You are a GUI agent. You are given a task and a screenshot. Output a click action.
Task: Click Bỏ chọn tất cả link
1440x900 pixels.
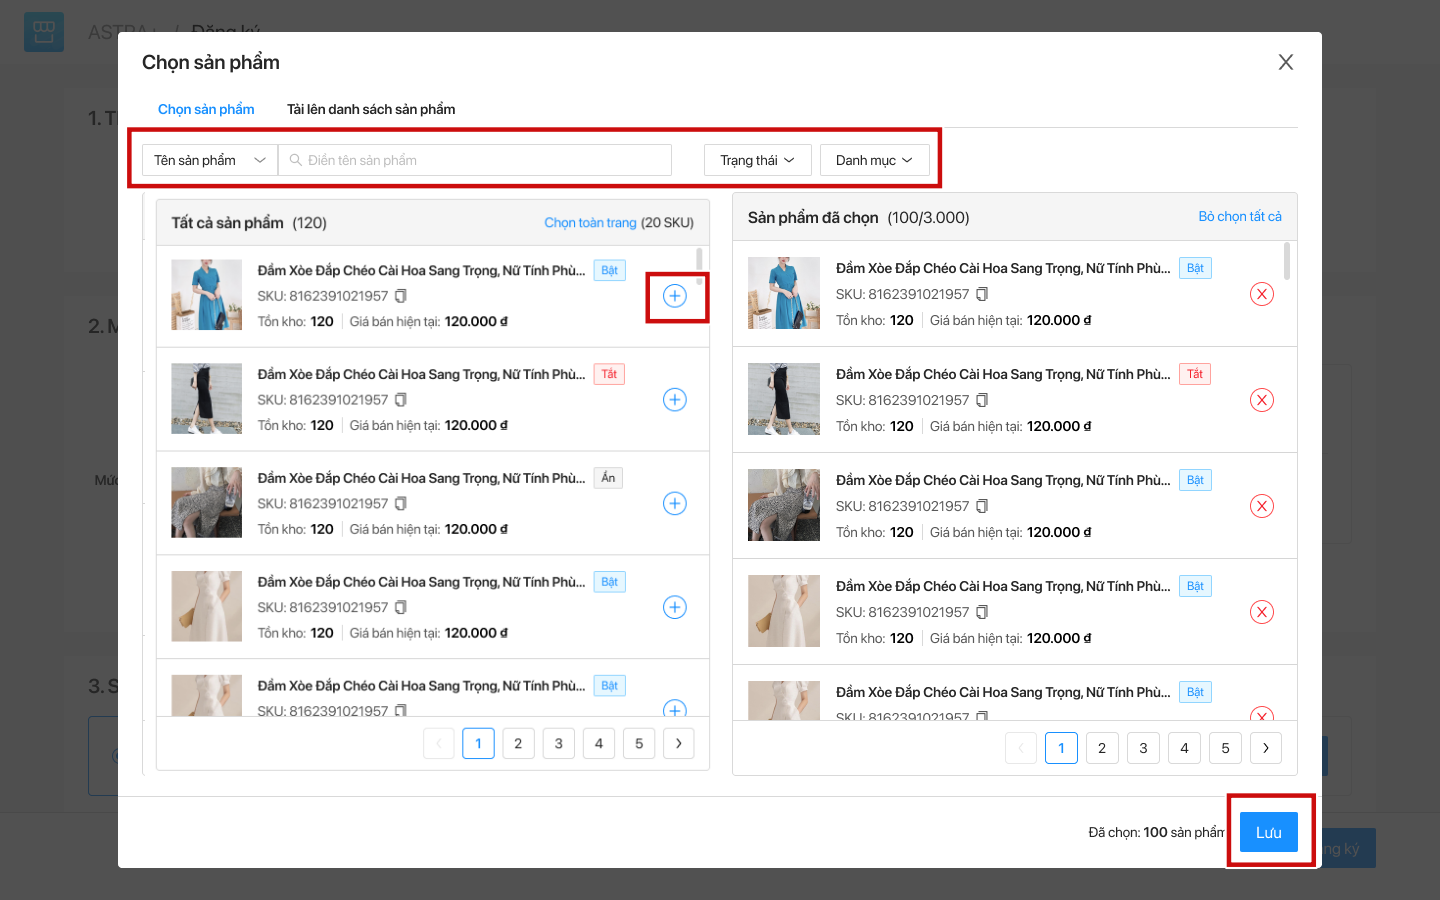[x=1240, y=216]
